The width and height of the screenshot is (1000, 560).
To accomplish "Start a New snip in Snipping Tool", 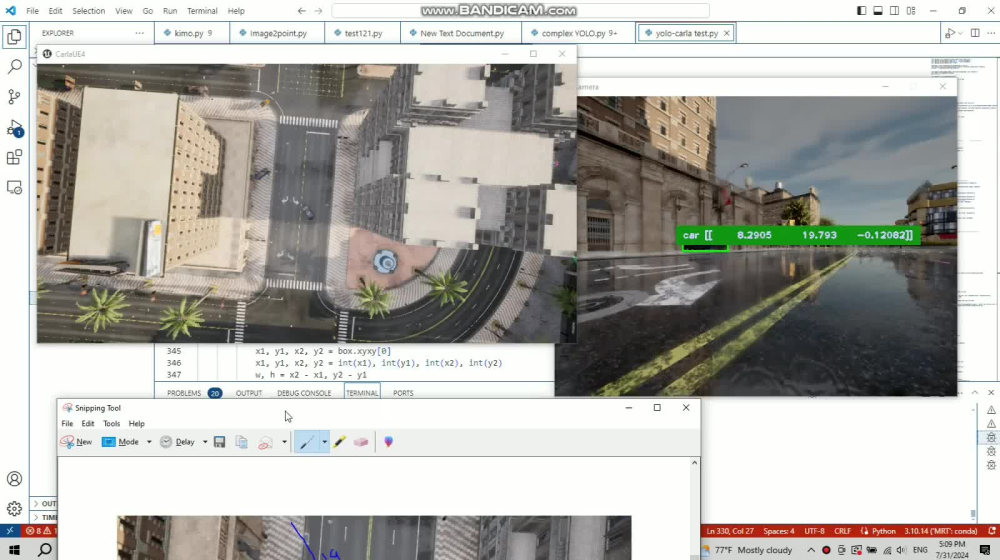I will pos(77,441).
